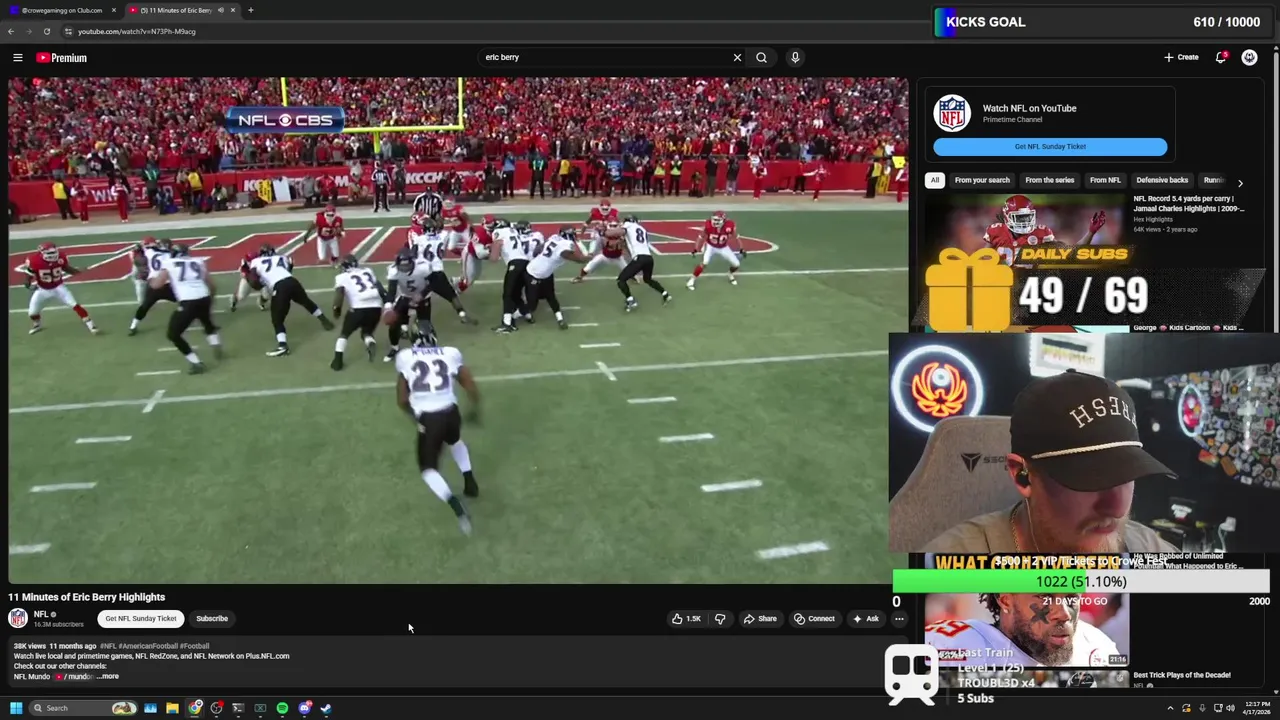Close the Club.com browser tab

(x=114, y=10)
